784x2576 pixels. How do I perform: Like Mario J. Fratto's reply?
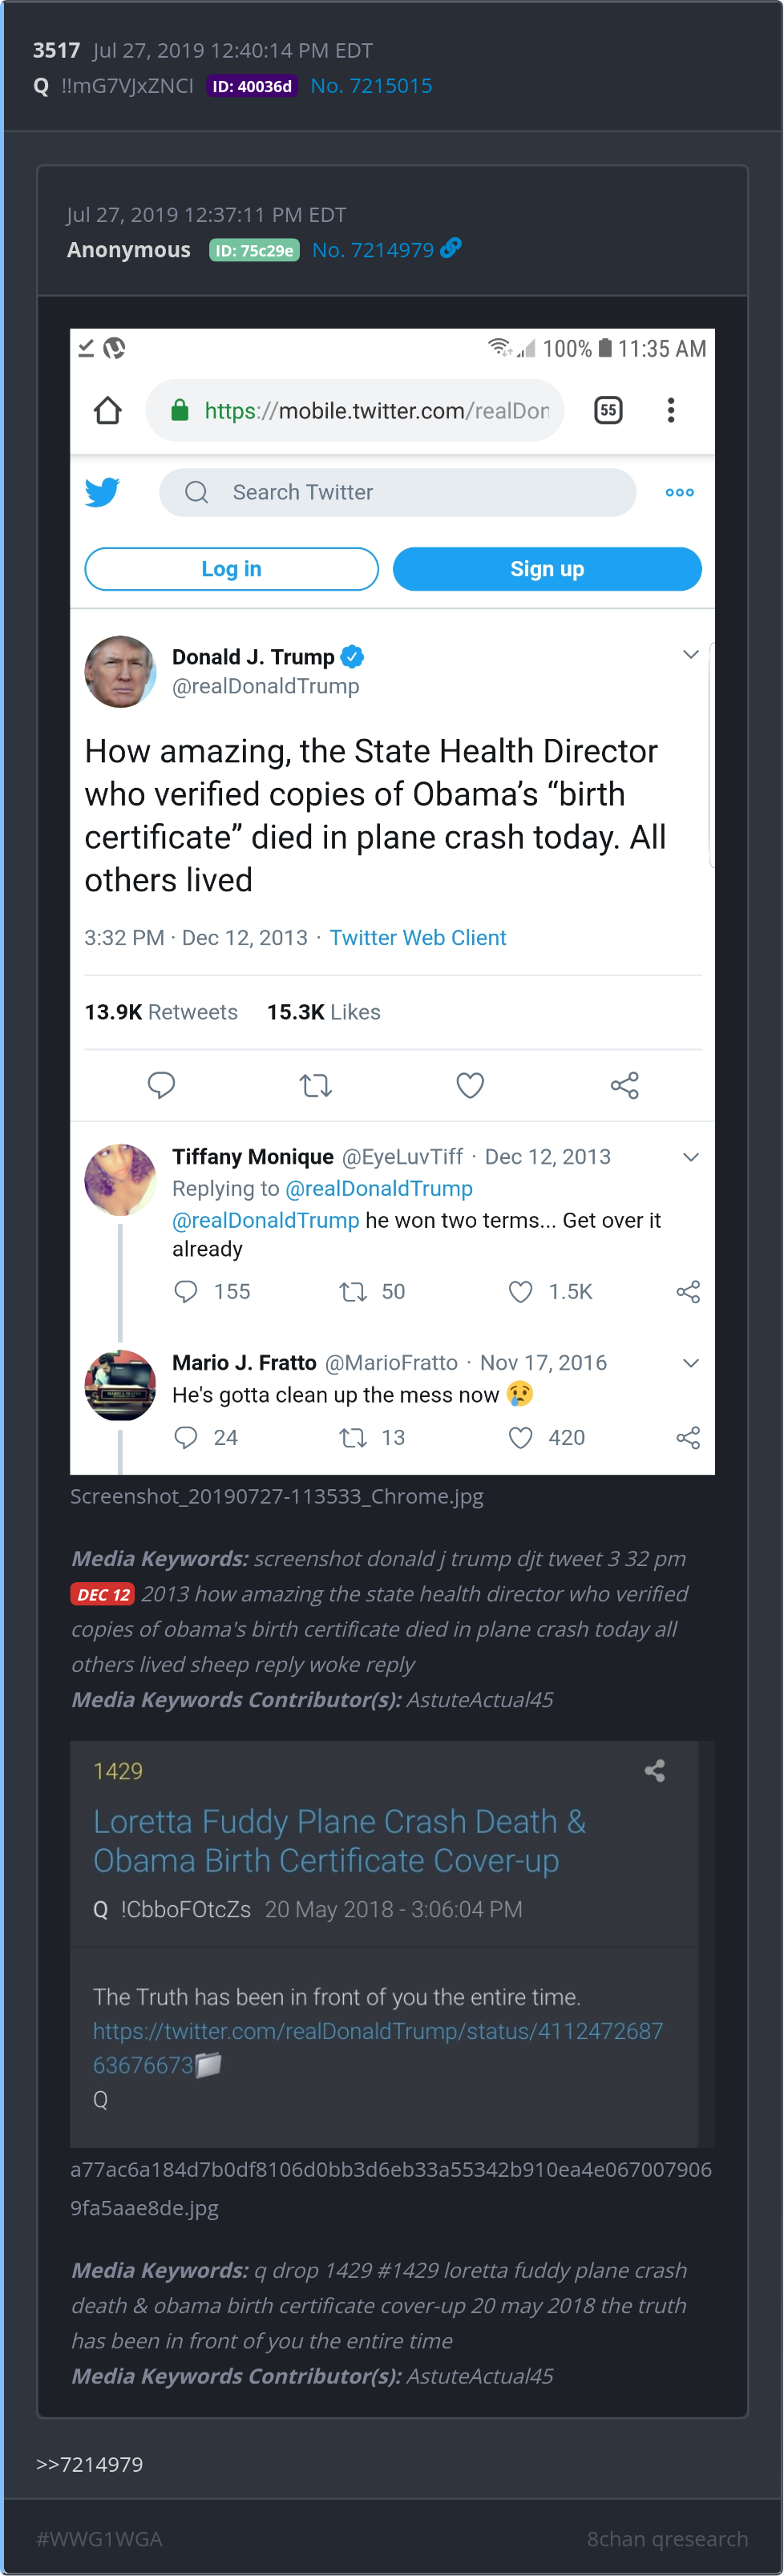(520, 1438)
